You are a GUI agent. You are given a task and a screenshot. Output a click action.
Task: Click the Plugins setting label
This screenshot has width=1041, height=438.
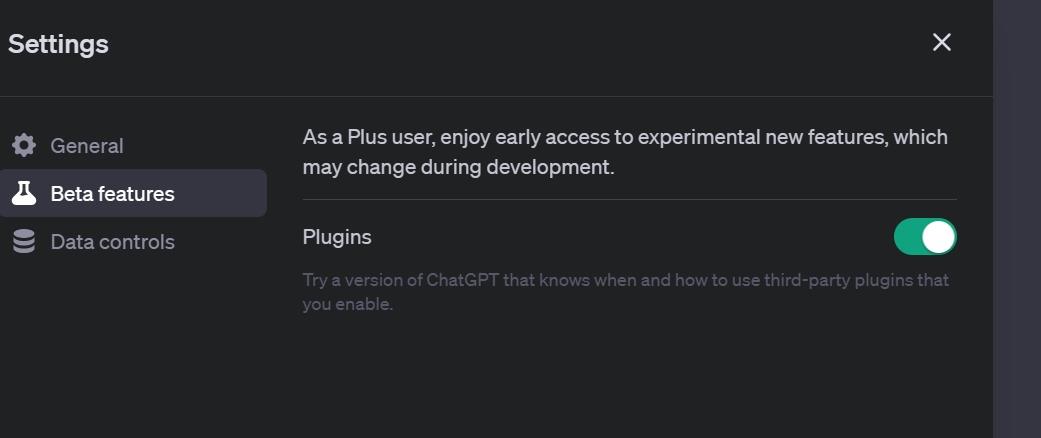click(x=337, y=237)
